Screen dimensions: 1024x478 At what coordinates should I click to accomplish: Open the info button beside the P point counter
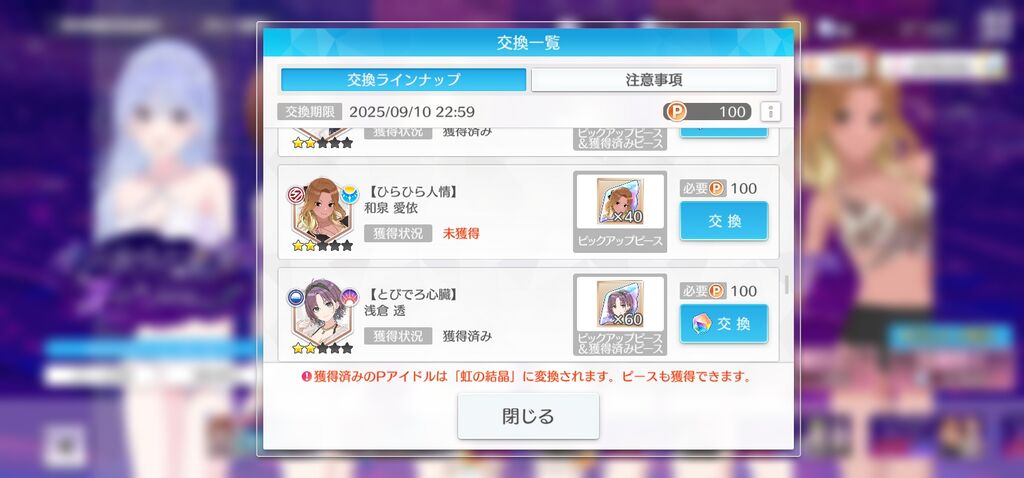(771, 112)
